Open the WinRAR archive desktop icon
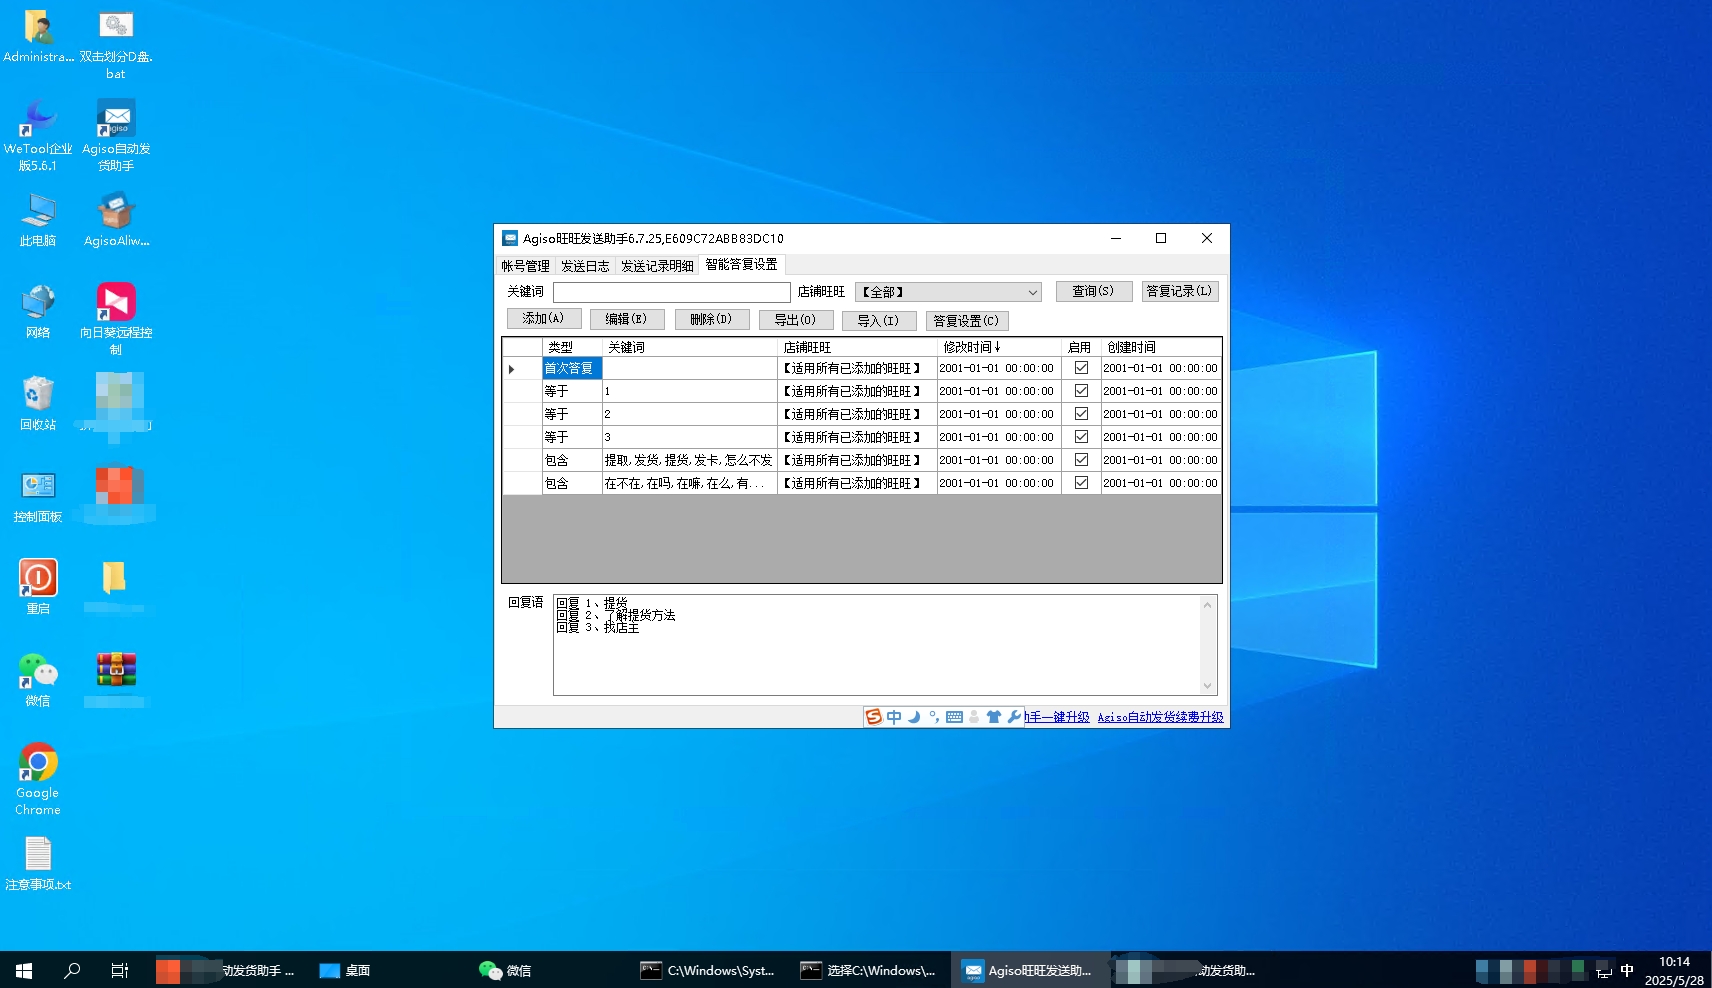This screenshot has height=988, width=1712. (116, 670)
